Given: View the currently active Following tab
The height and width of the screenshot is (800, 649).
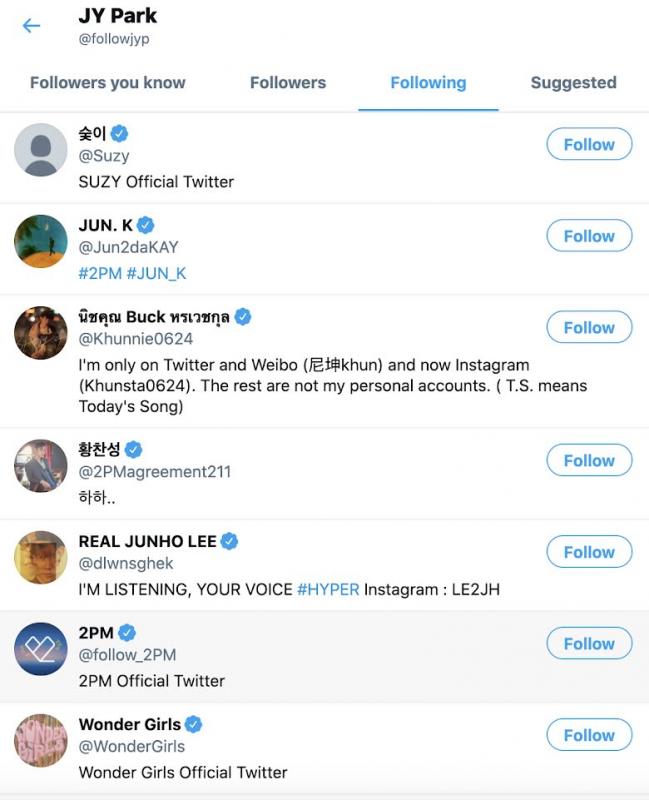Looking at the screenshot, I should pos(428,83).
